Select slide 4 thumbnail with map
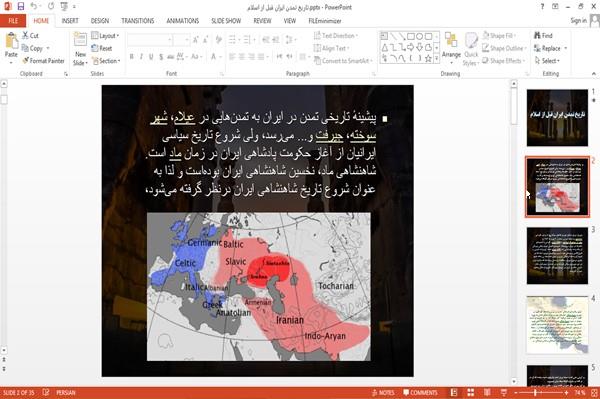600x399 pixels. (557, 325)
